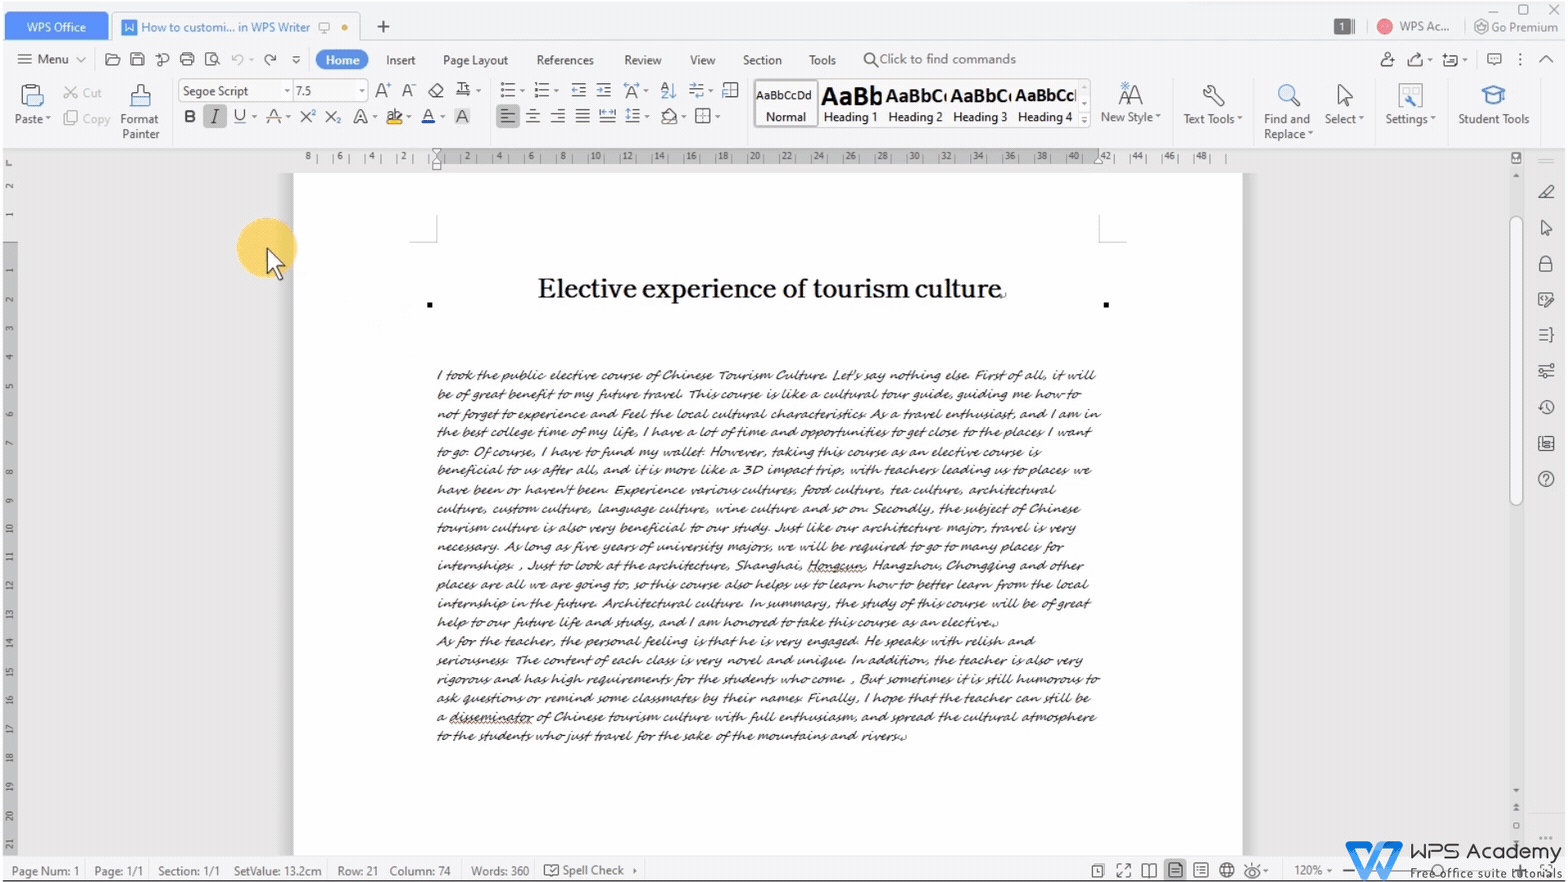
Task: Click the Format Painter tool
Action: click(x=140, y=111)
